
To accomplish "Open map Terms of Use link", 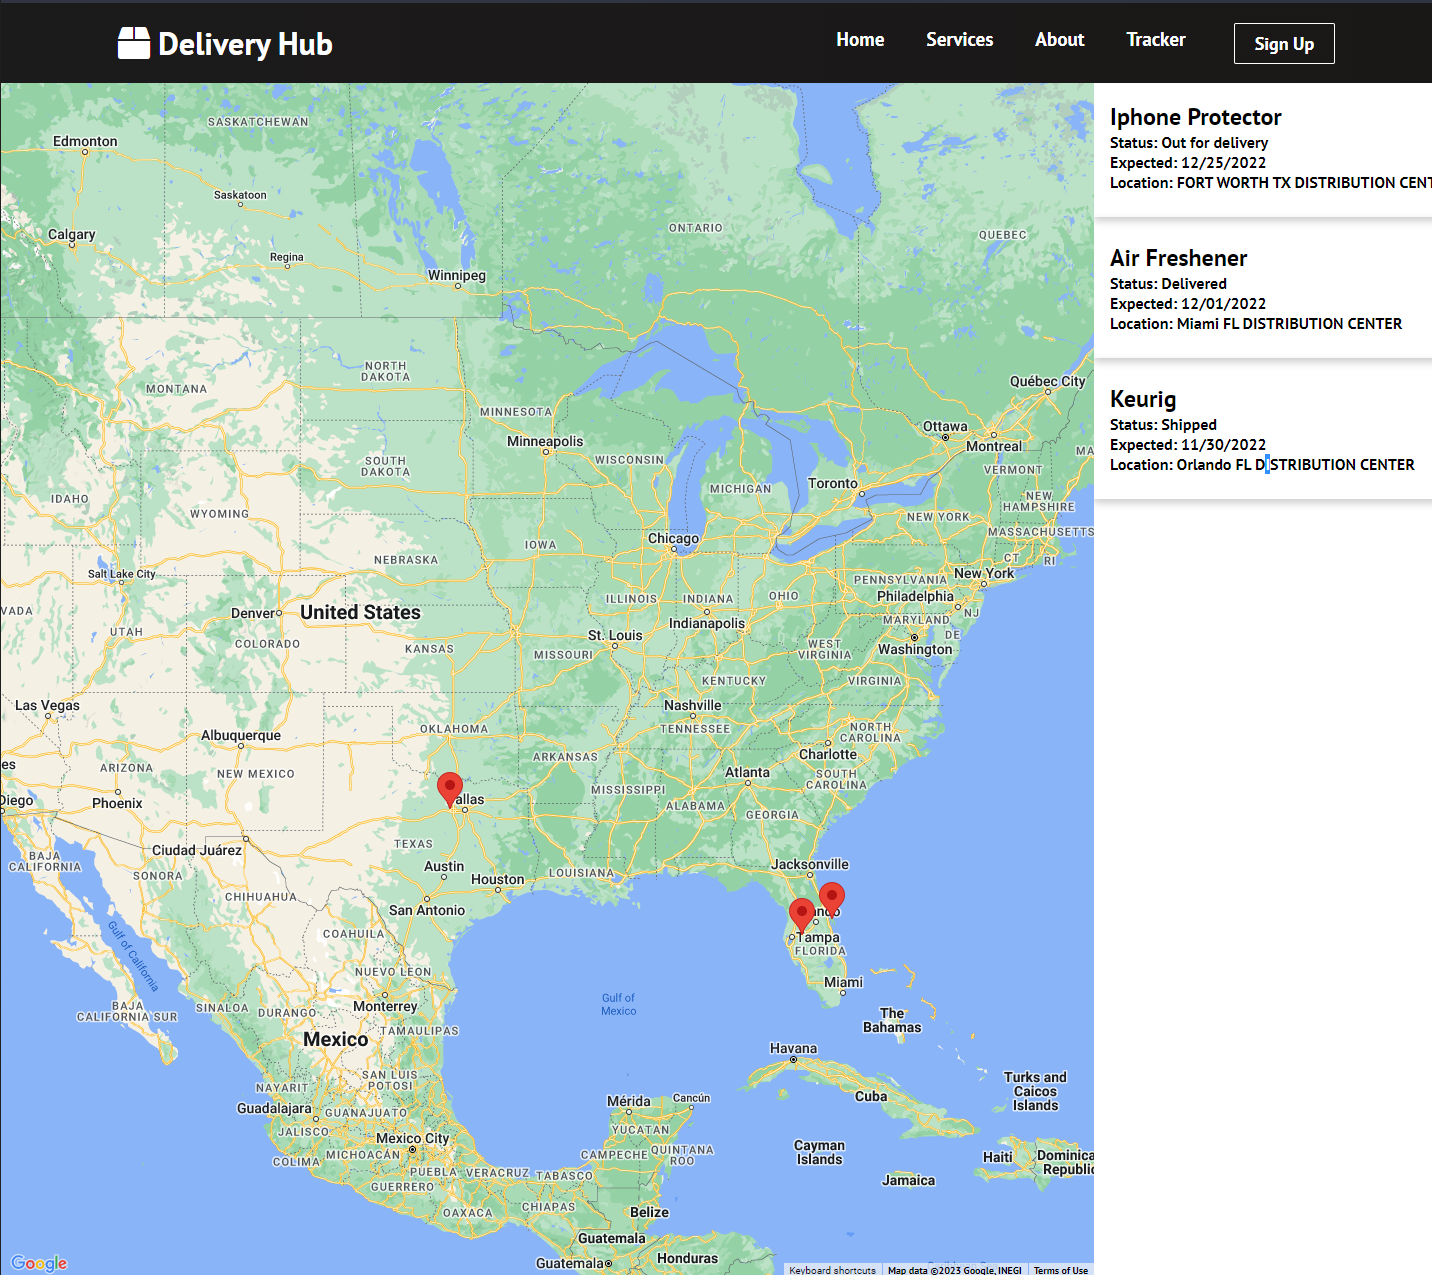I will [x=1060, y=1270].
